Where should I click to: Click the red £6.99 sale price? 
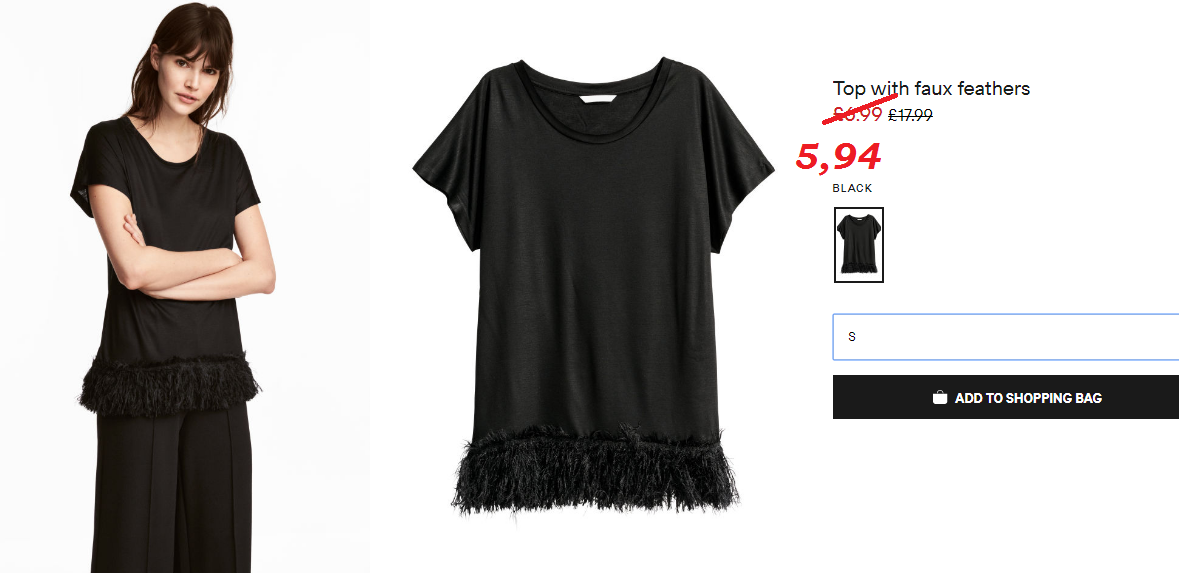[857, 114]
